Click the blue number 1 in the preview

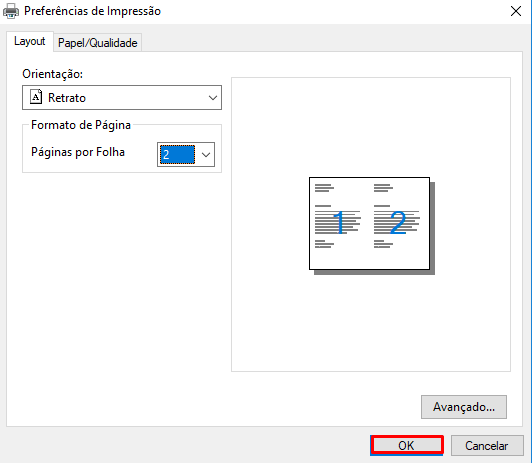click(340, 223)
